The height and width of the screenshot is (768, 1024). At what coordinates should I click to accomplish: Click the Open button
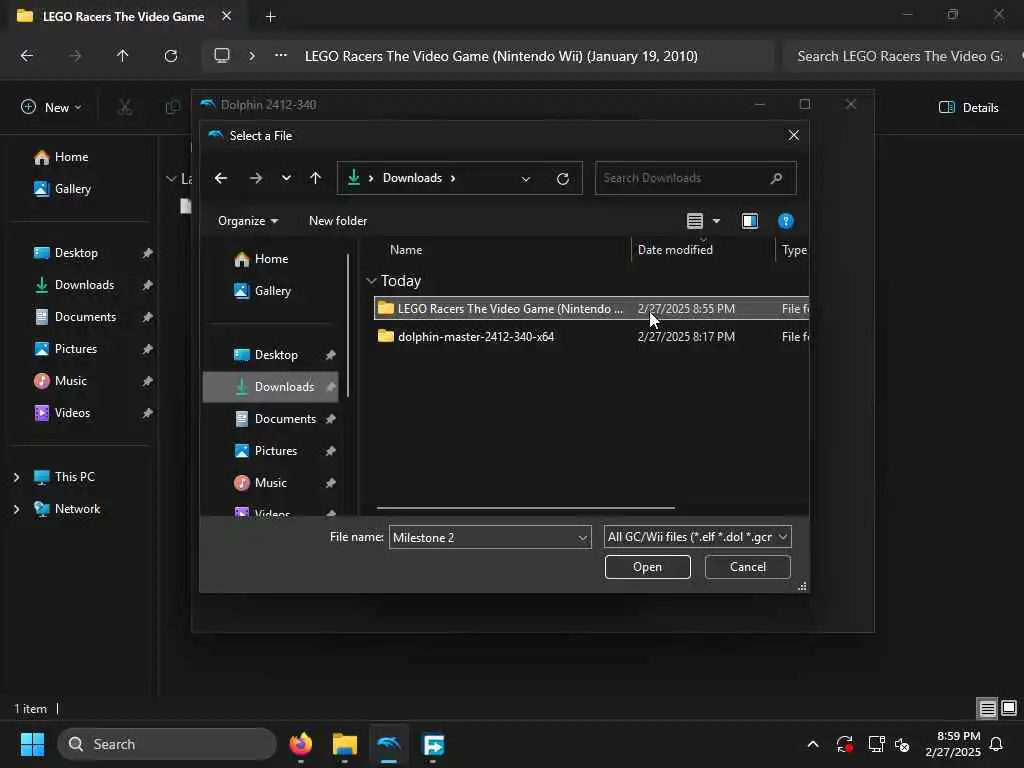coord(647,567)
